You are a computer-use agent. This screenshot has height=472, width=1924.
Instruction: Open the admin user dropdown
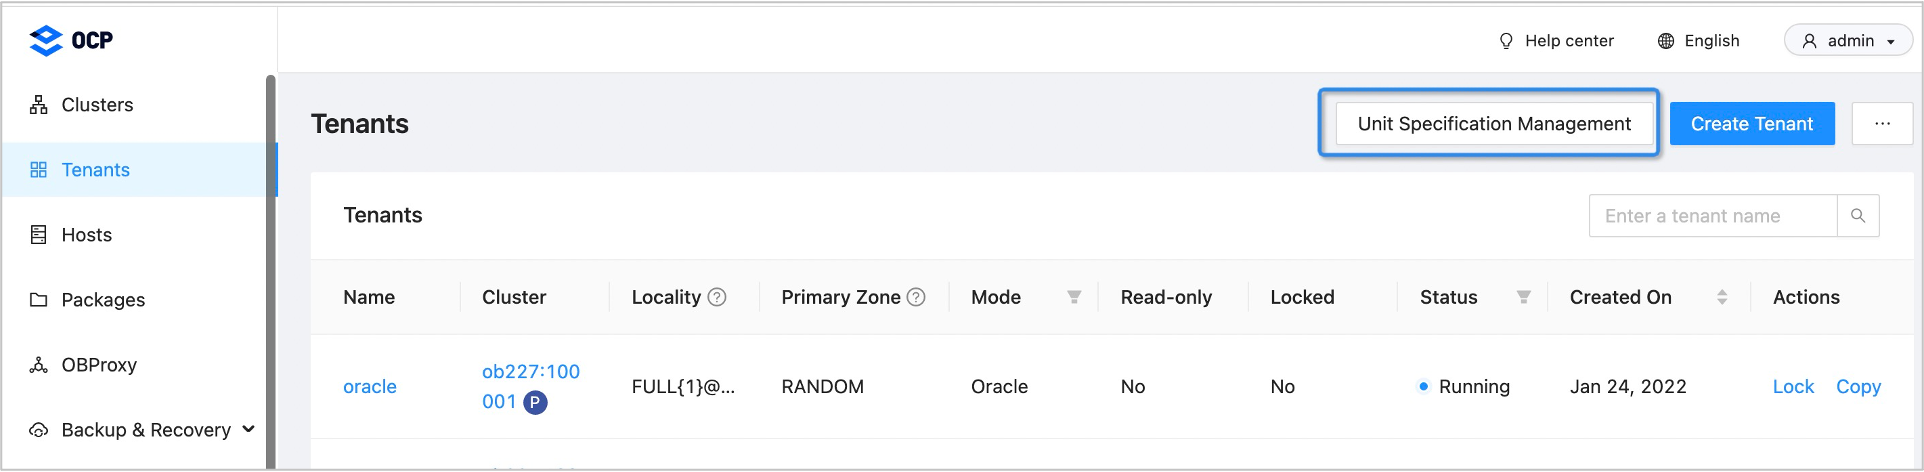coord(1848,41)
